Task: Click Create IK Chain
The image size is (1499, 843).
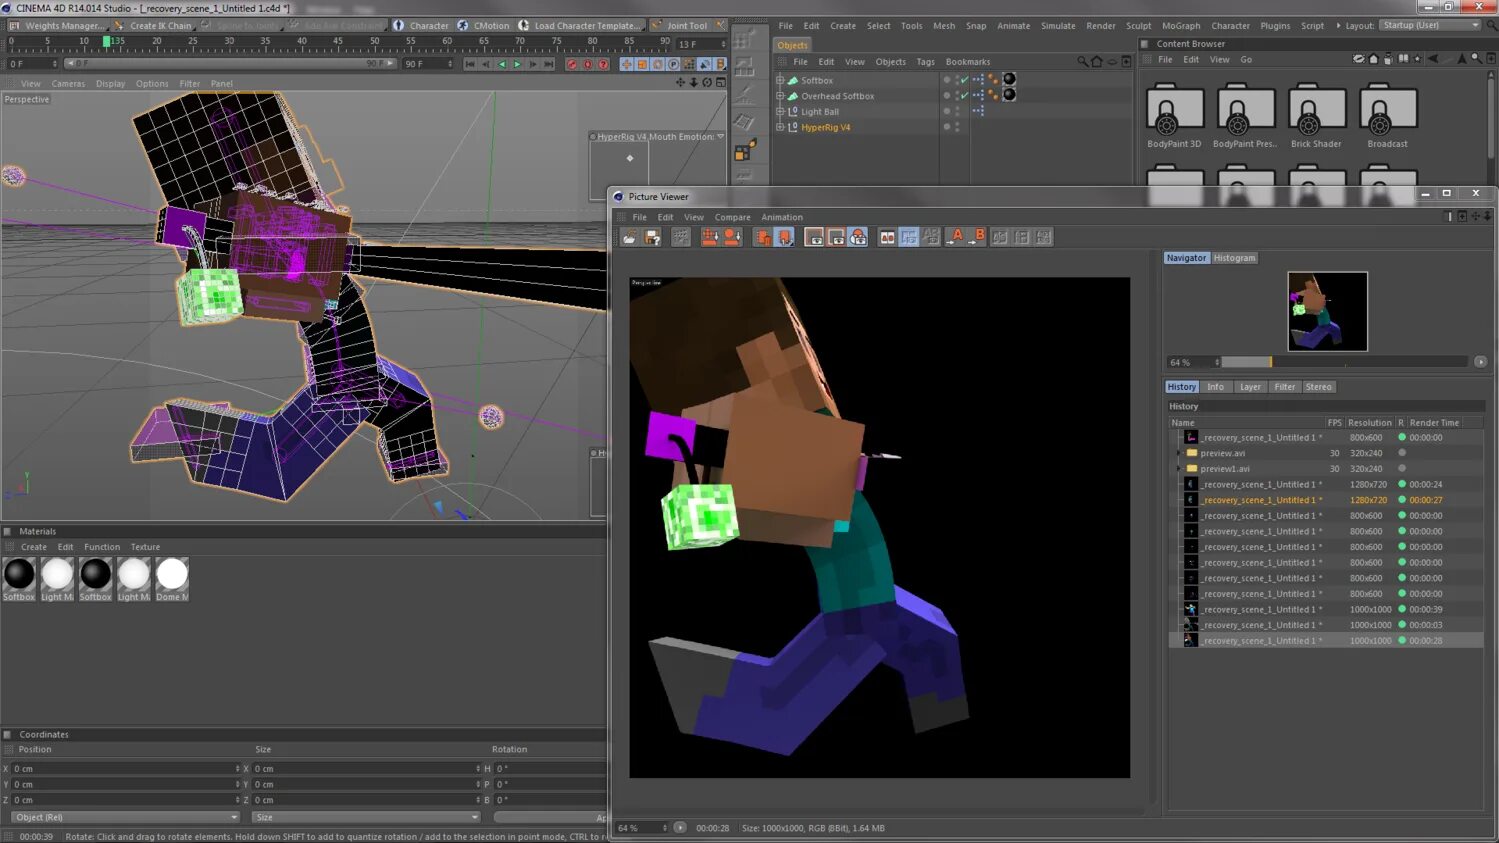Action: (x=153, y=25)
